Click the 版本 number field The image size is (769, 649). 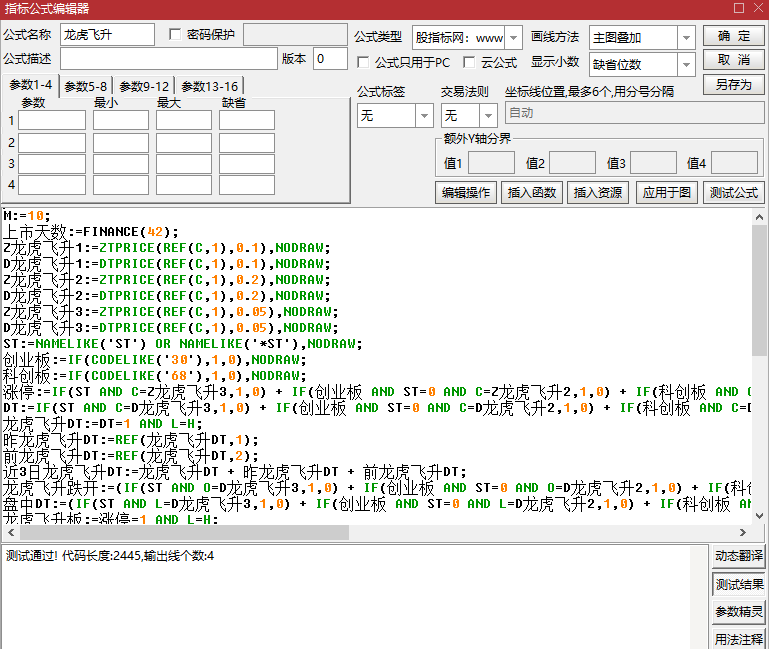330,59
